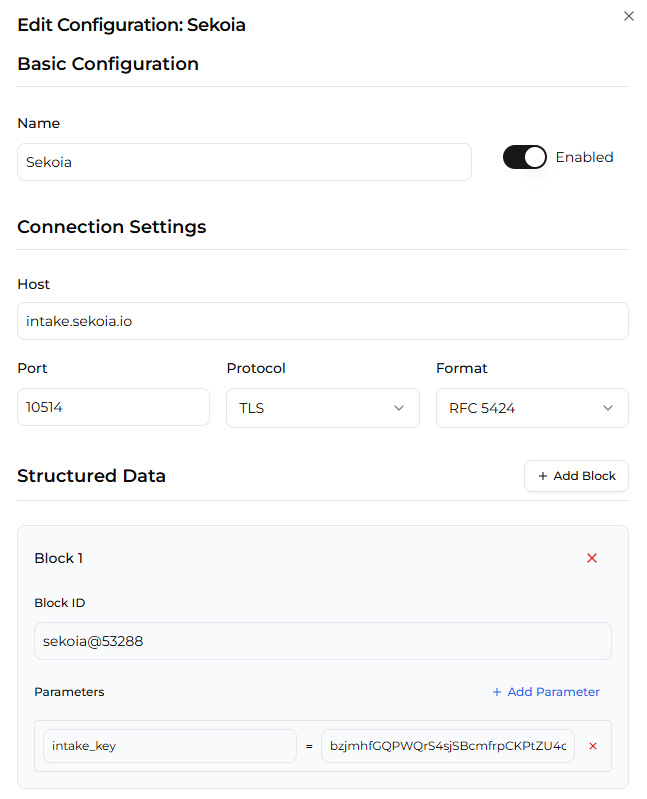
Task: Click the Structured Data heading
Action: pyautogui.click(x=91, y=476)
